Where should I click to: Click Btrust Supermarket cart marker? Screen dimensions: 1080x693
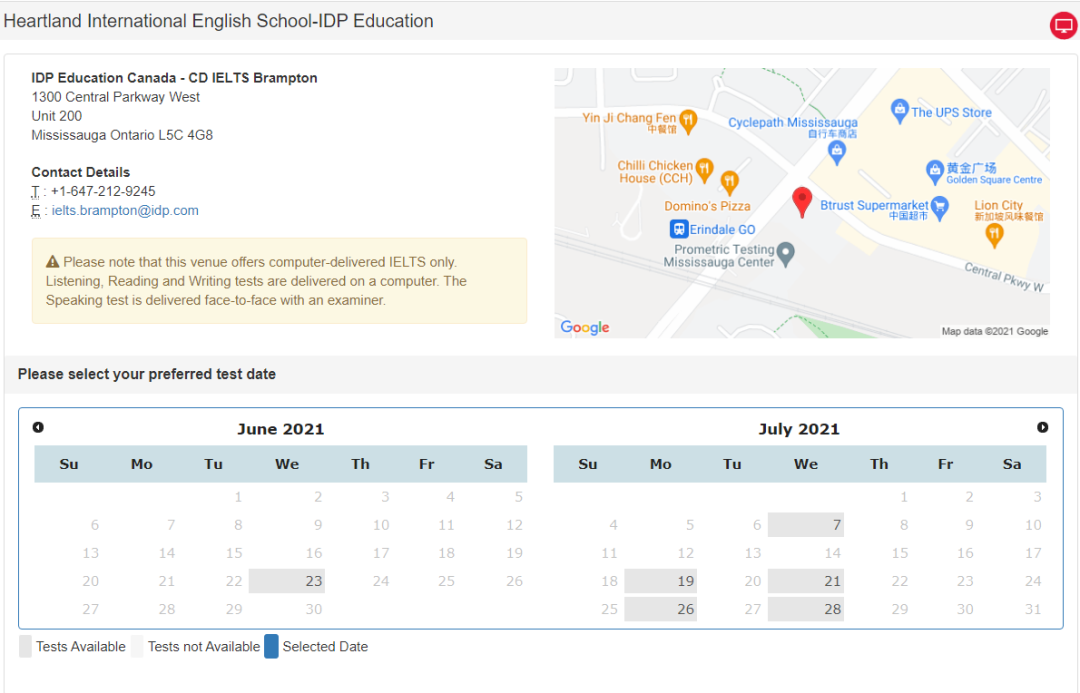tap(940, 207)
